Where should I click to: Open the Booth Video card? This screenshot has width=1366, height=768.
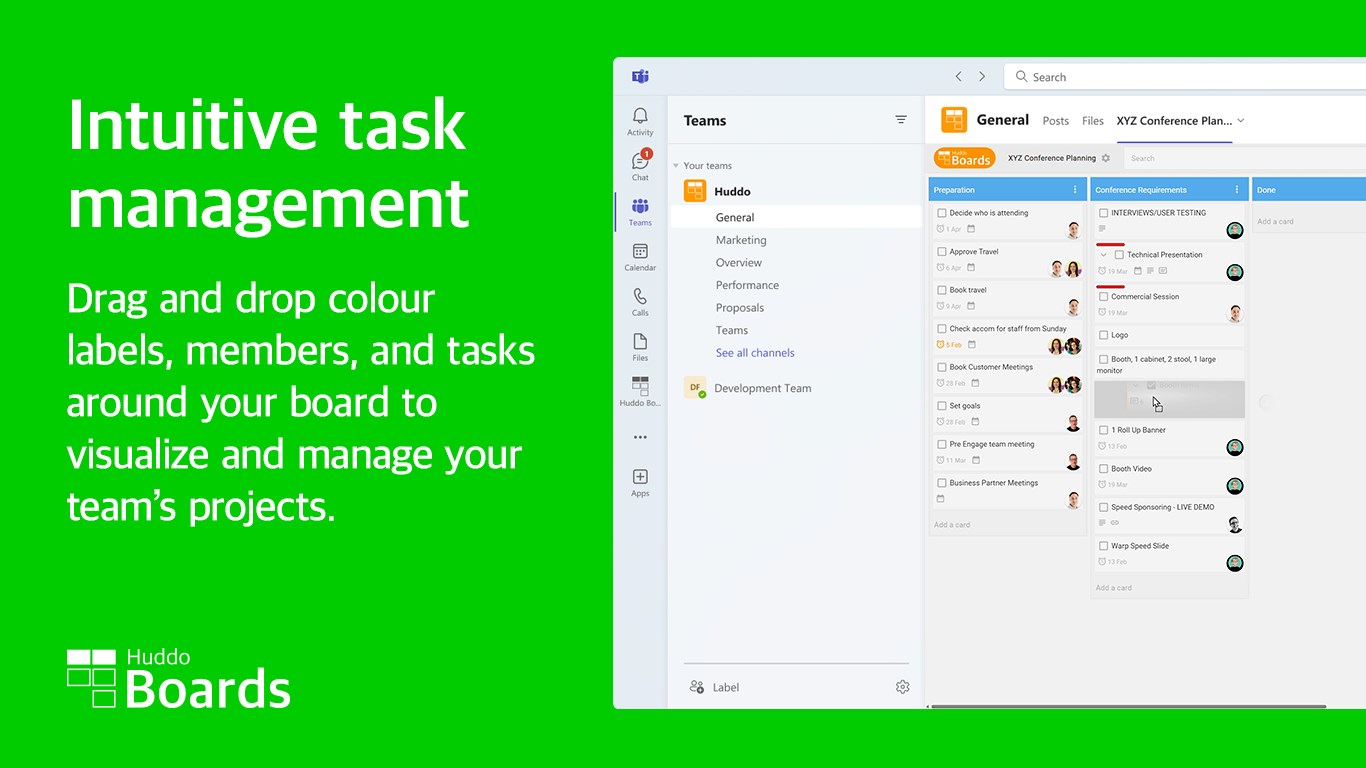[x=1169, y=476]
